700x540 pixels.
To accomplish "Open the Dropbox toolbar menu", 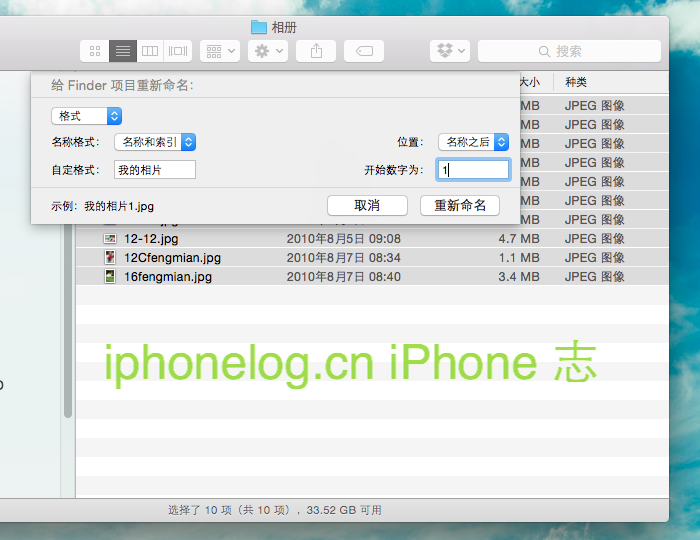I will point(450,51).
